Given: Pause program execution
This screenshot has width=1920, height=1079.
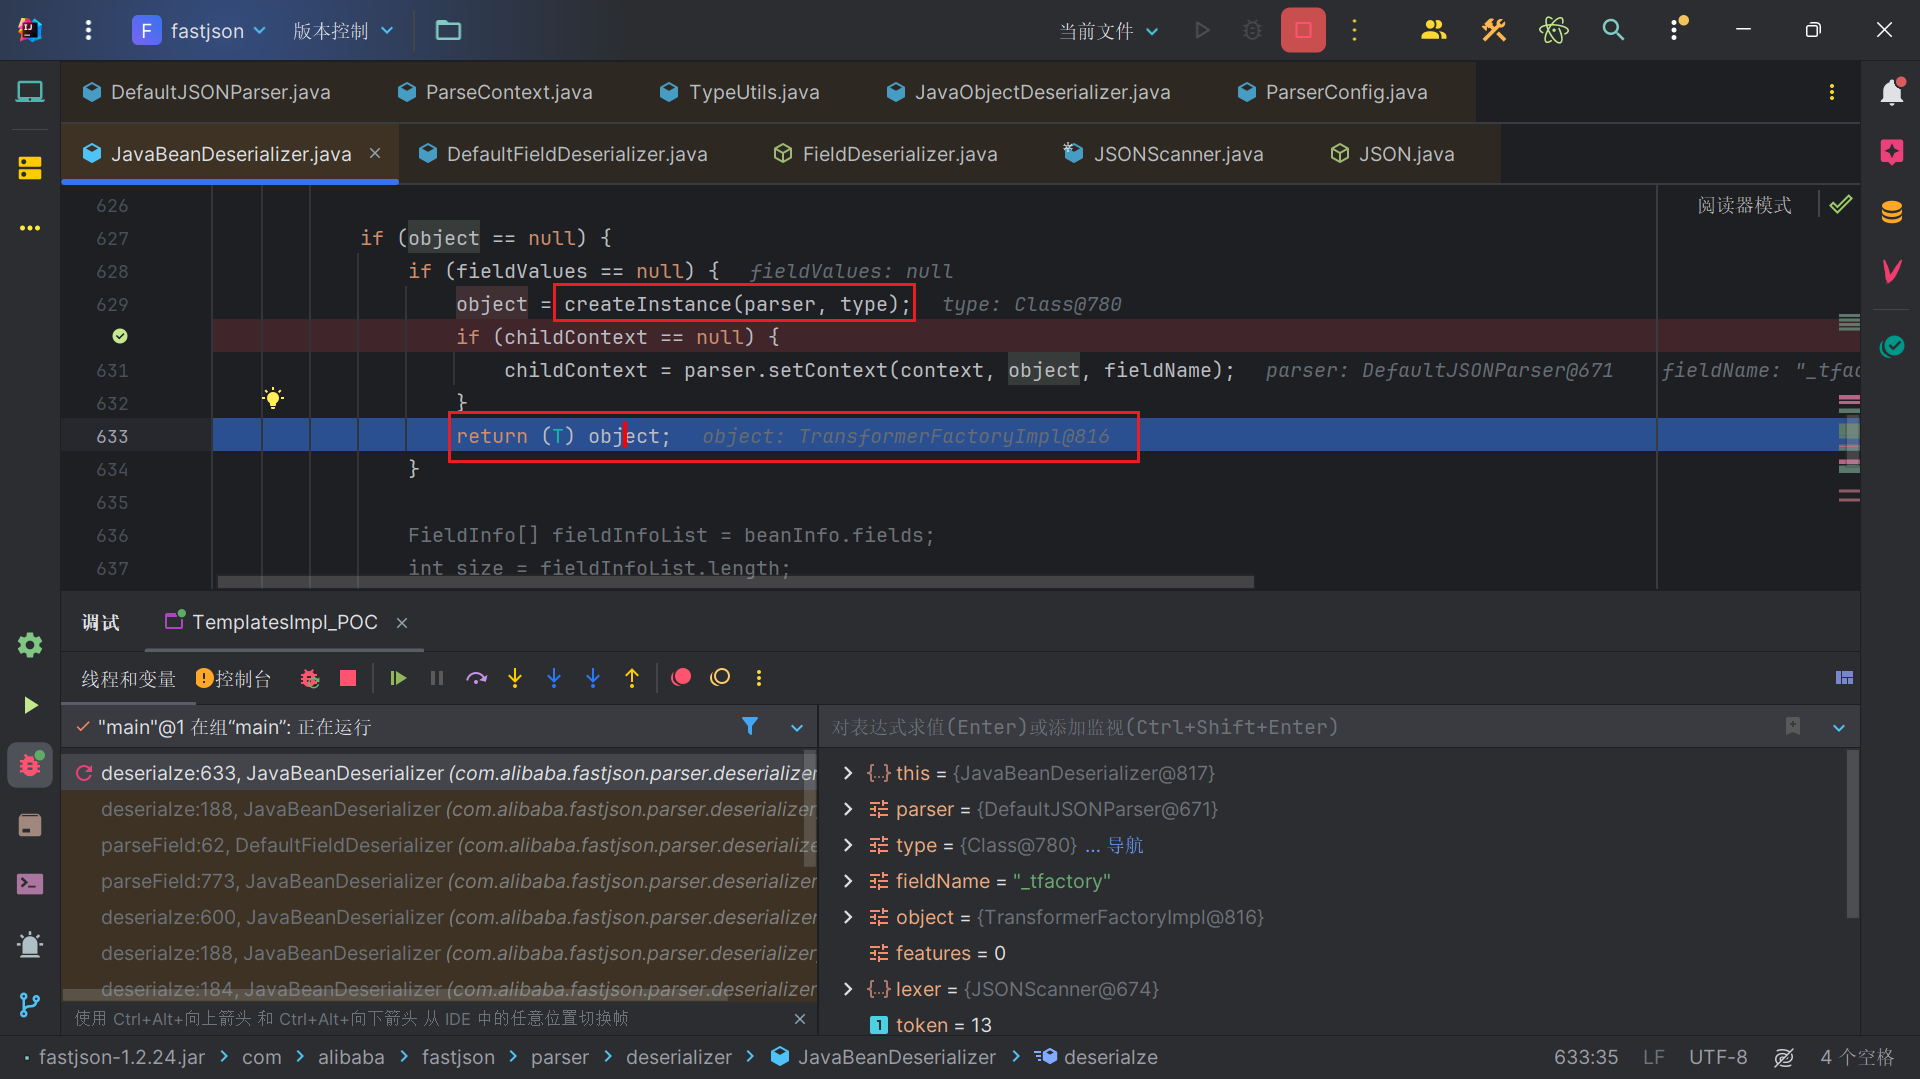Looking at the screenshot, I should [437, 678].
